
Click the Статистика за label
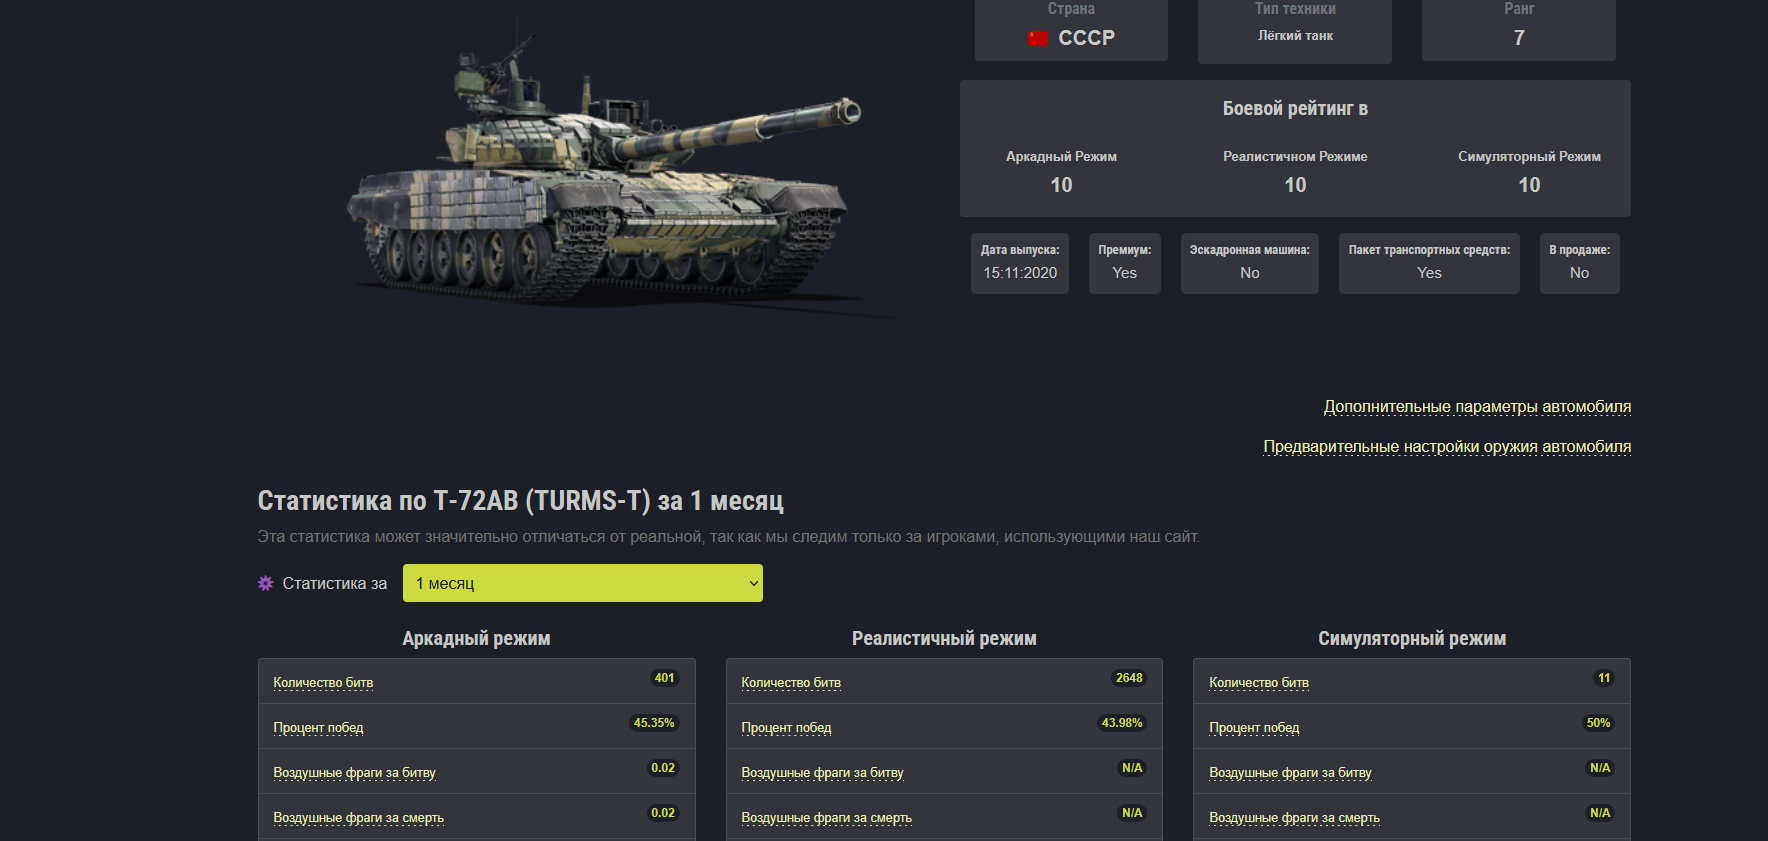tap(335, 583)
